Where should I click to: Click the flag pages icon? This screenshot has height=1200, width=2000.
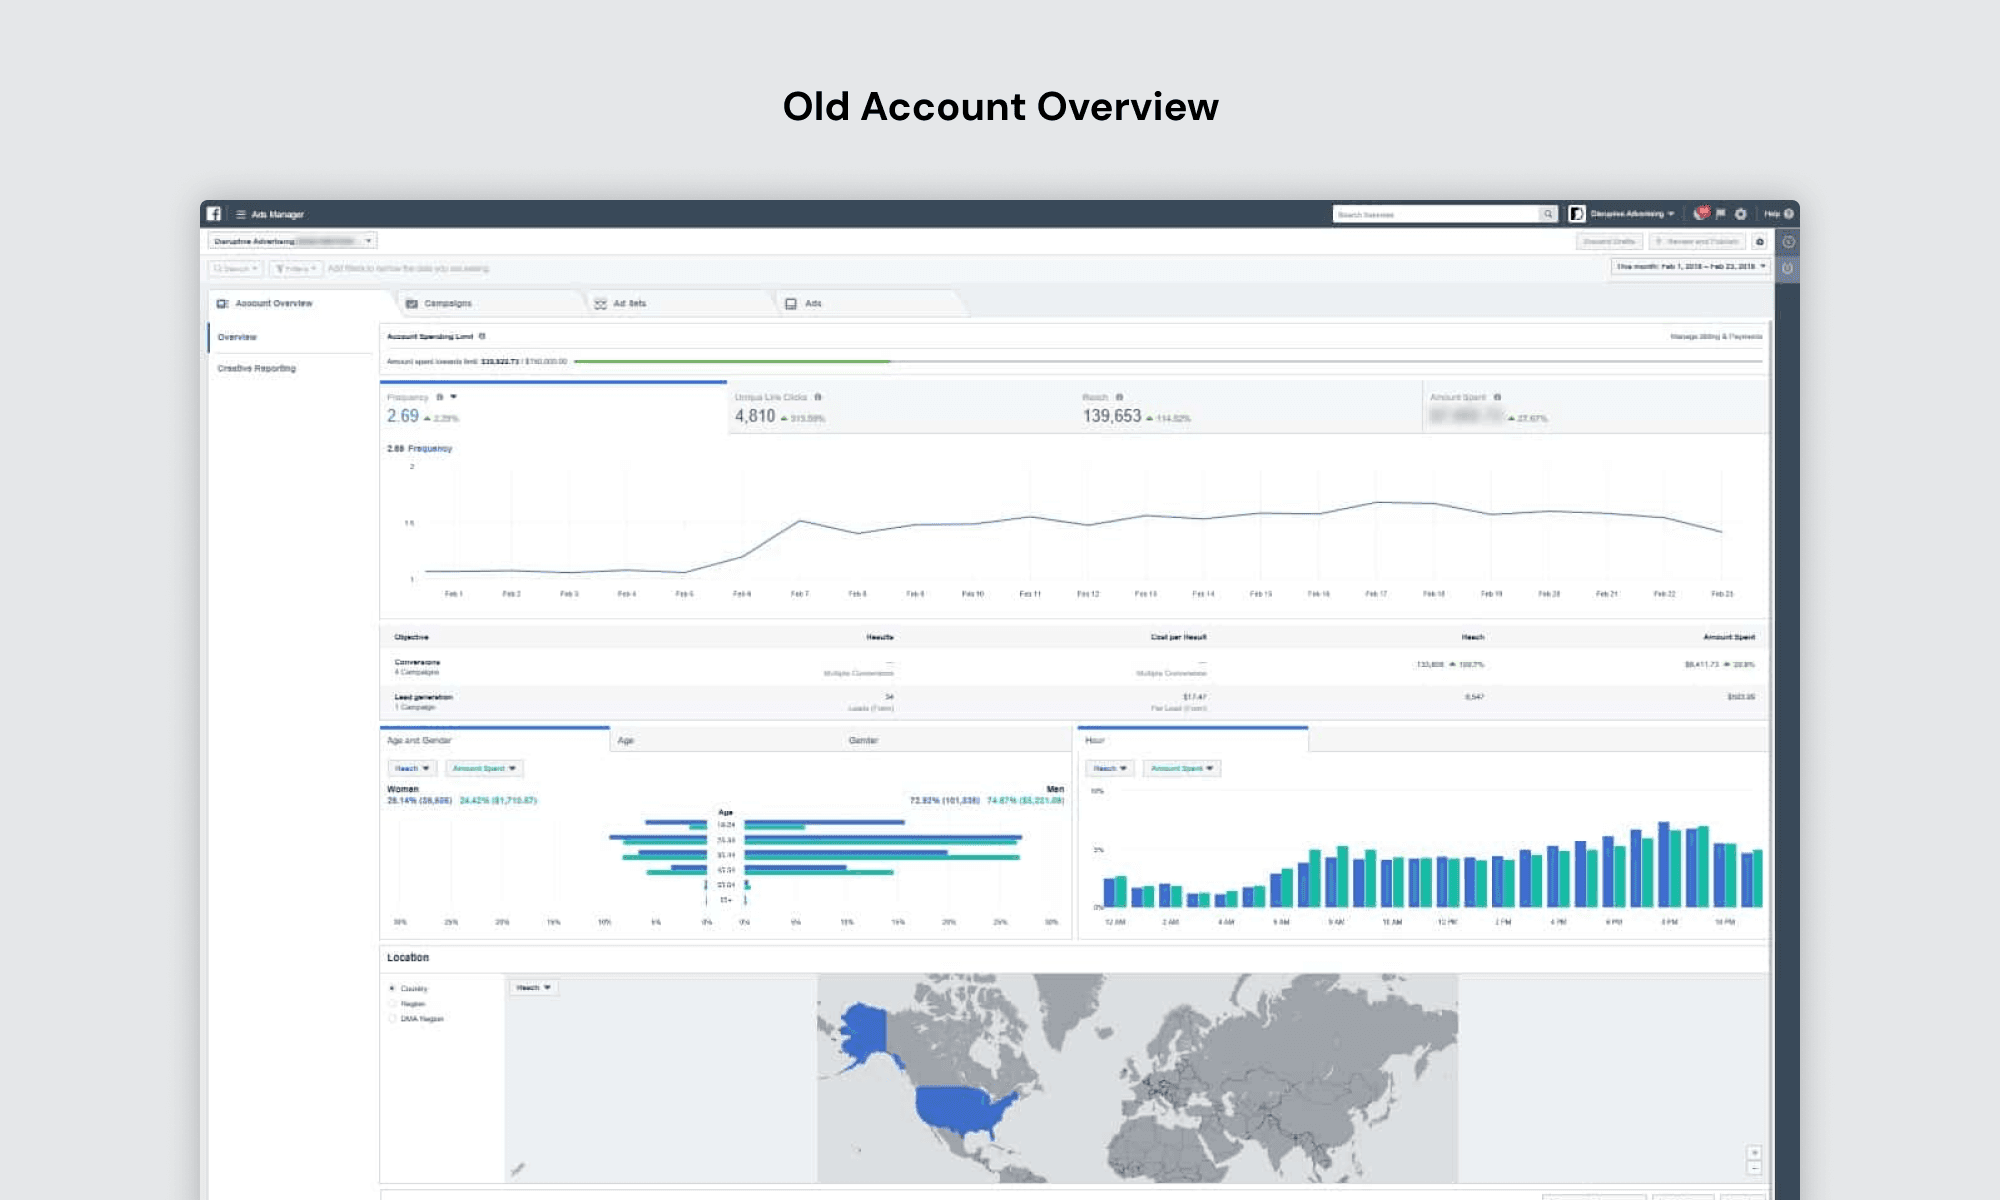1721,214
